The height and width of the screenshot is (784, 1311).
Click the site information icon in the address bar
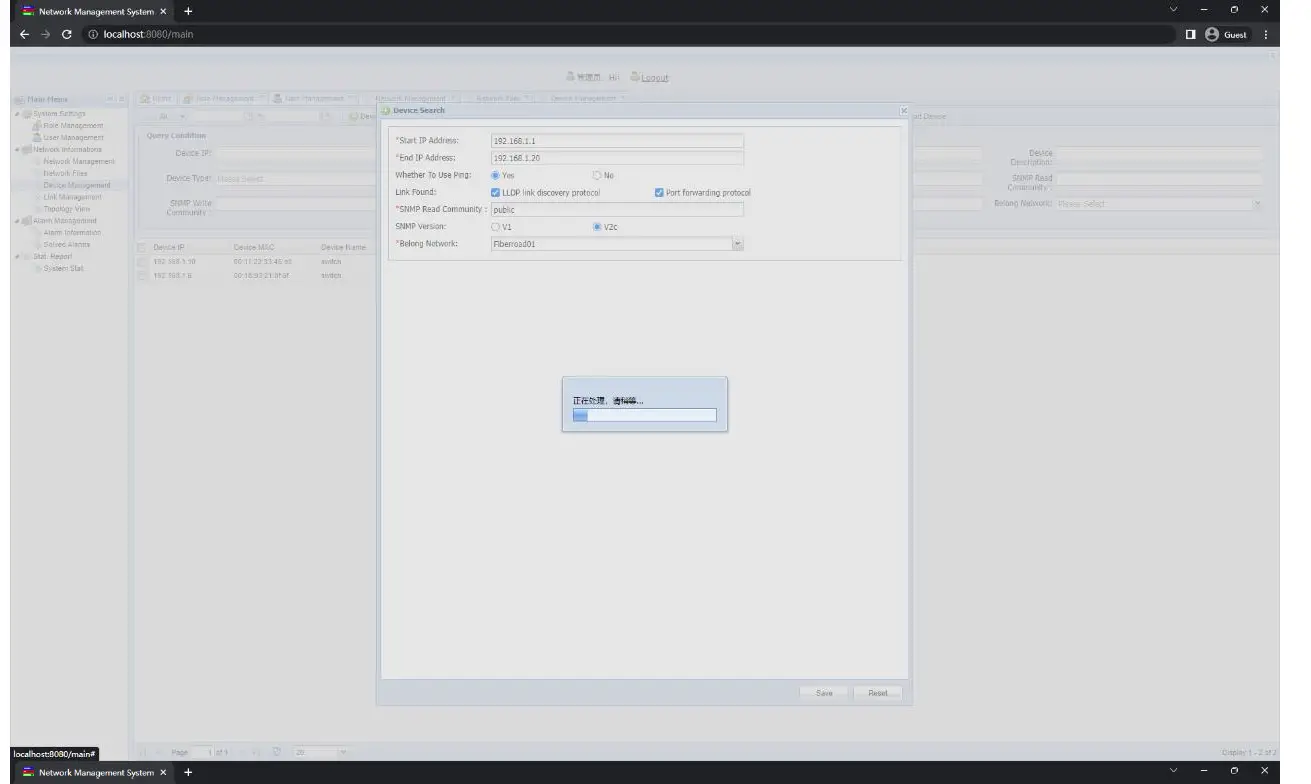pos(93,34)
